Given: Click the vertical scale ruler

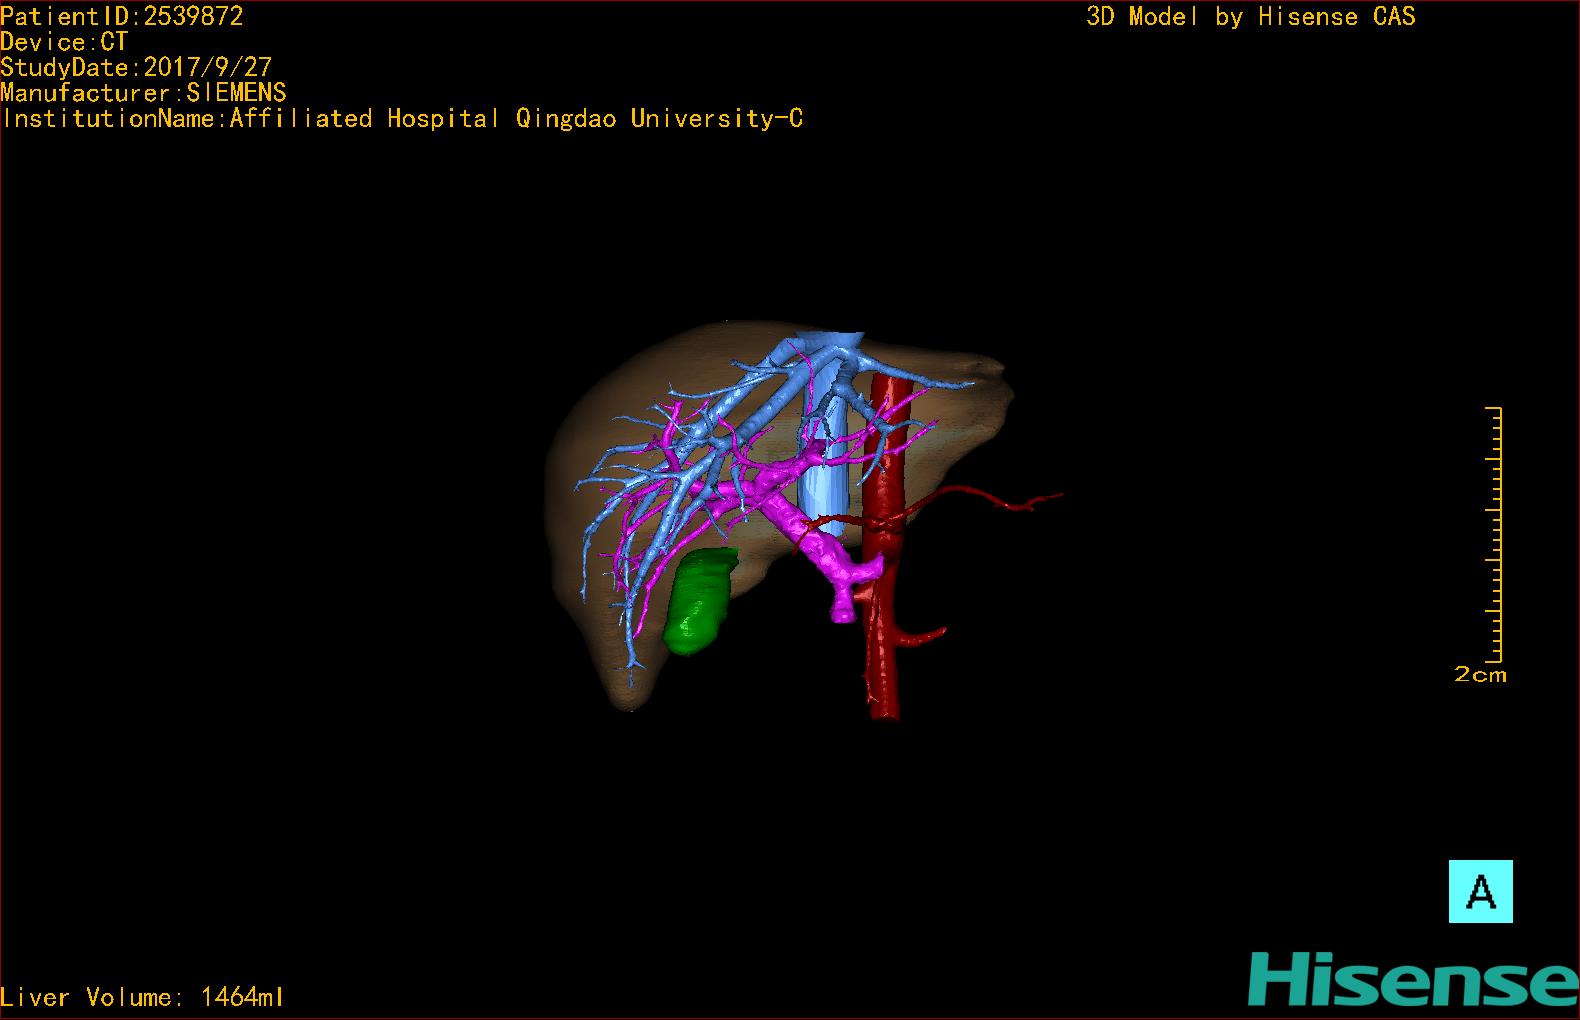Looking at the screenshot, I should pyautogui.click(x=1495, y=535).
